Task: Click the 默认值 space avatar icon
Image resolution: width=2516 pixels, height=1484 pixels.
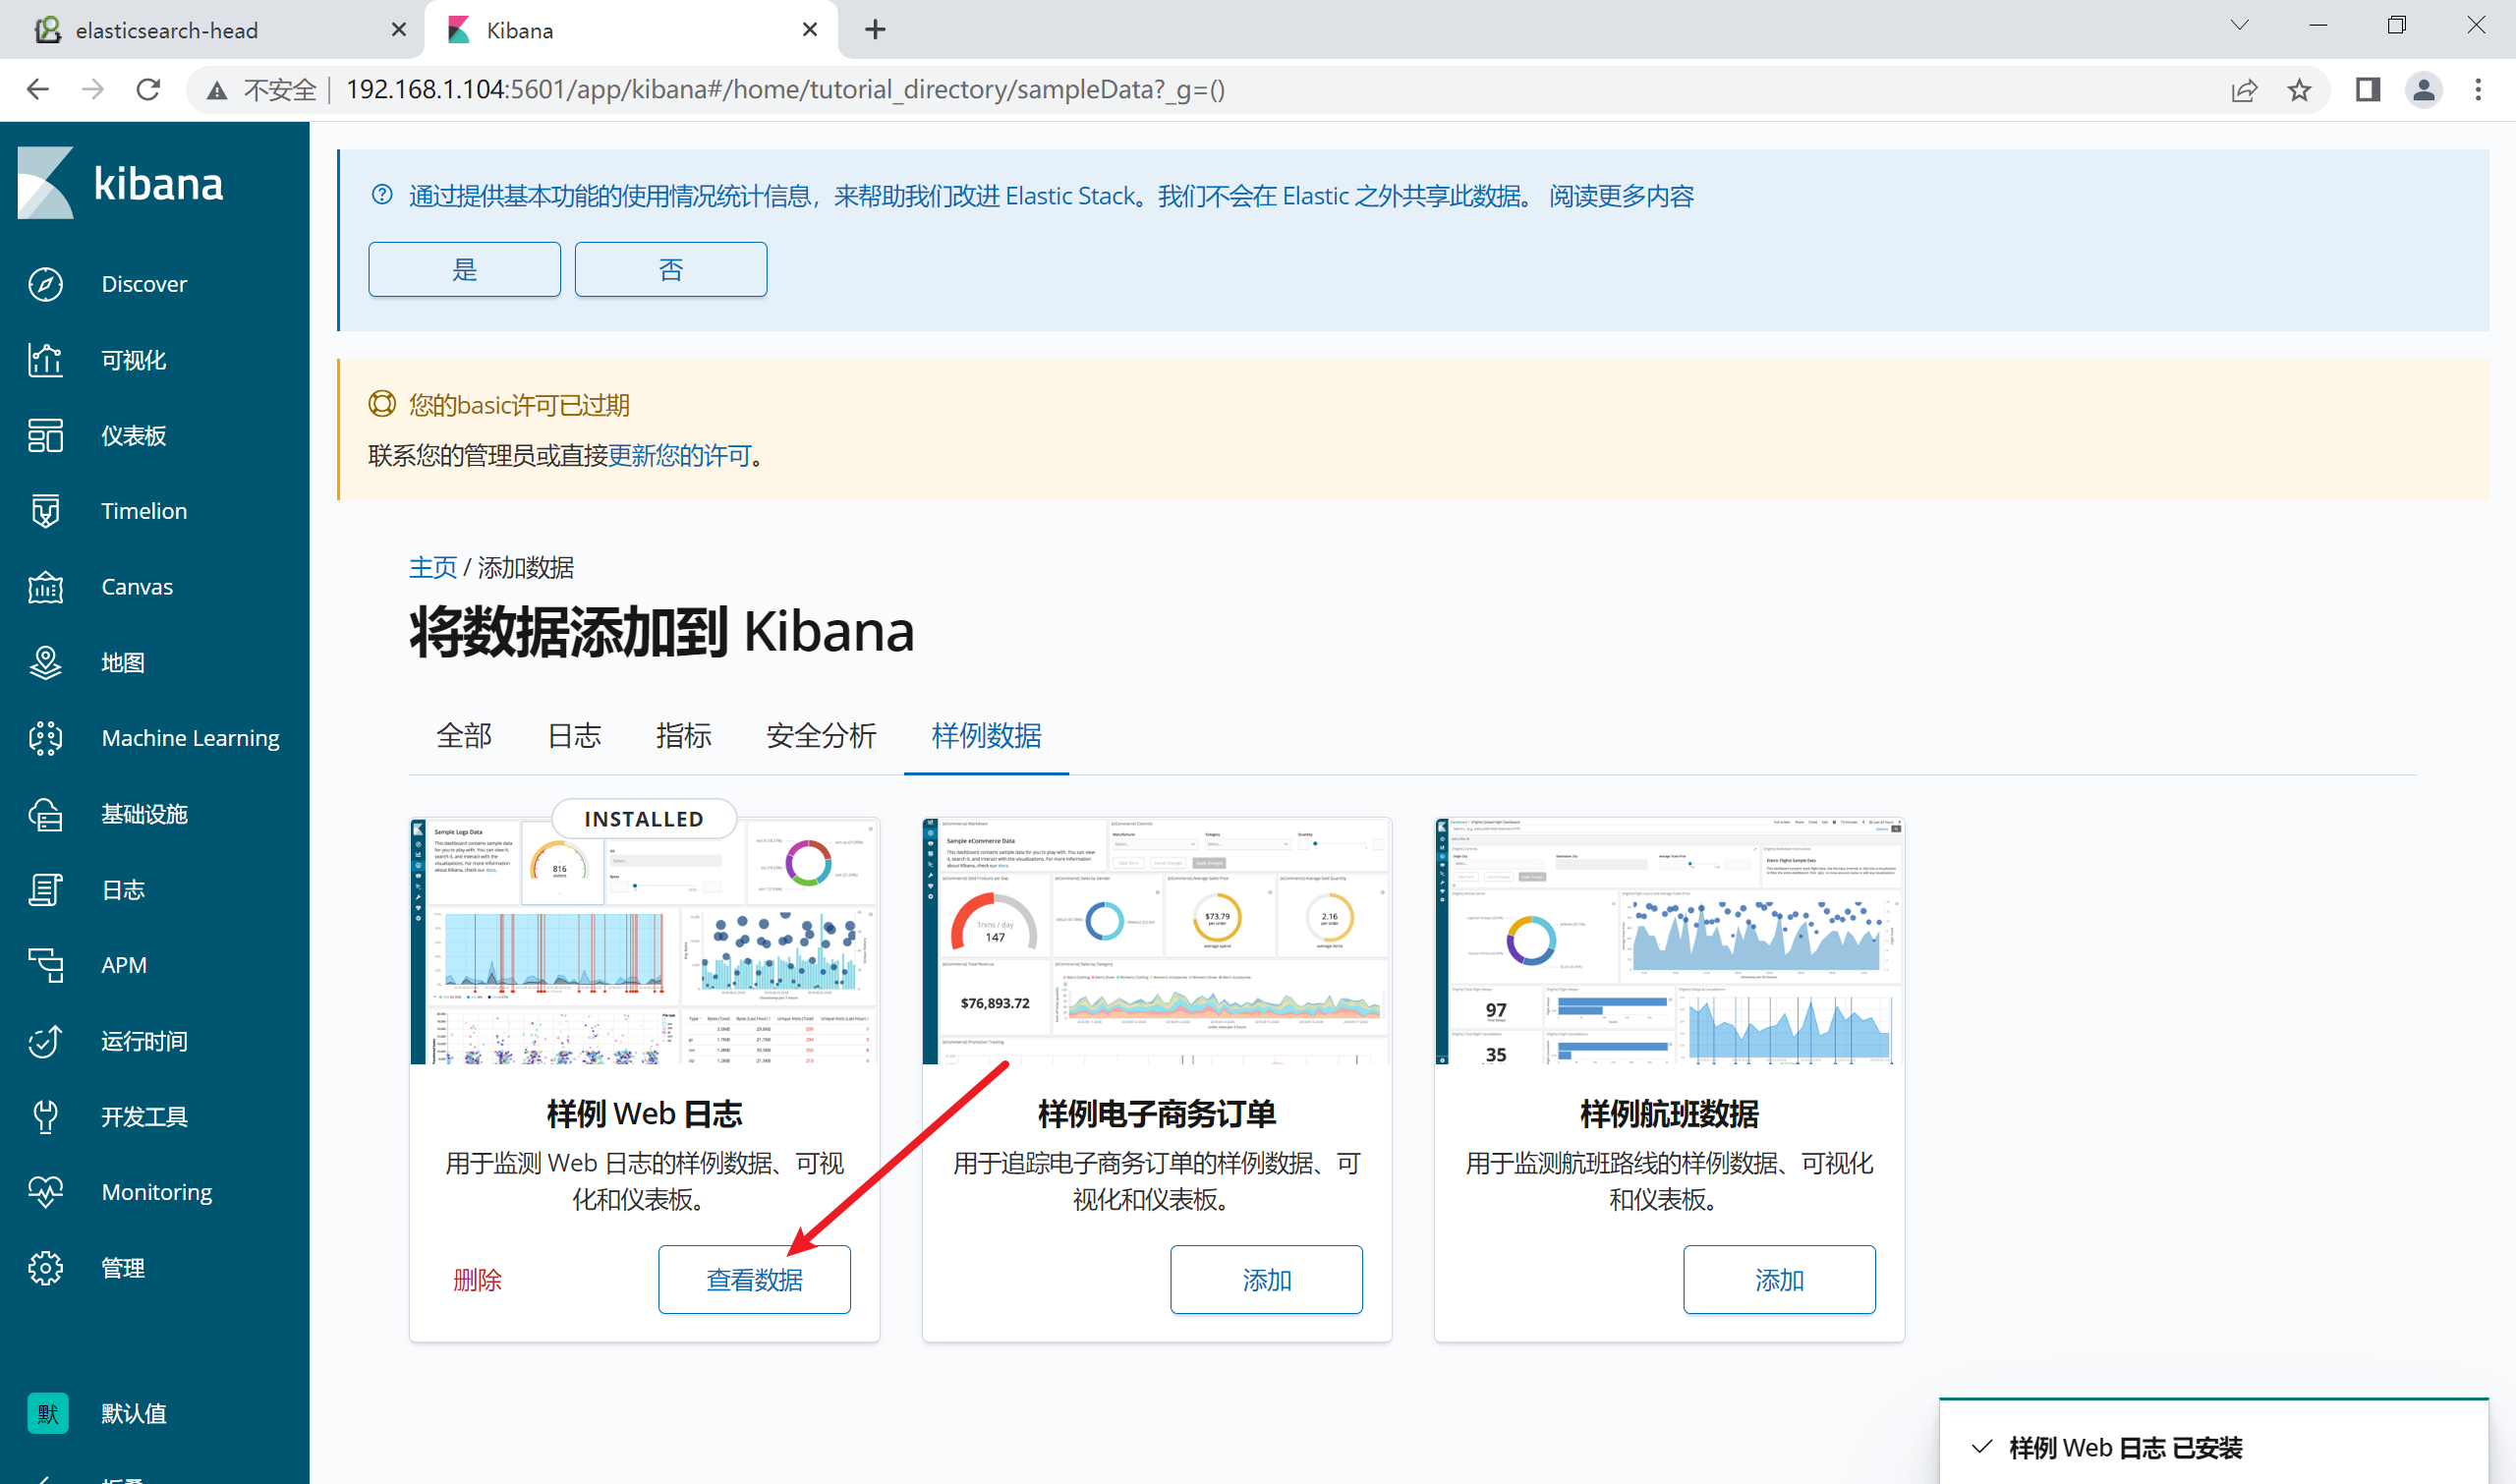Action: pos(48,1413)
